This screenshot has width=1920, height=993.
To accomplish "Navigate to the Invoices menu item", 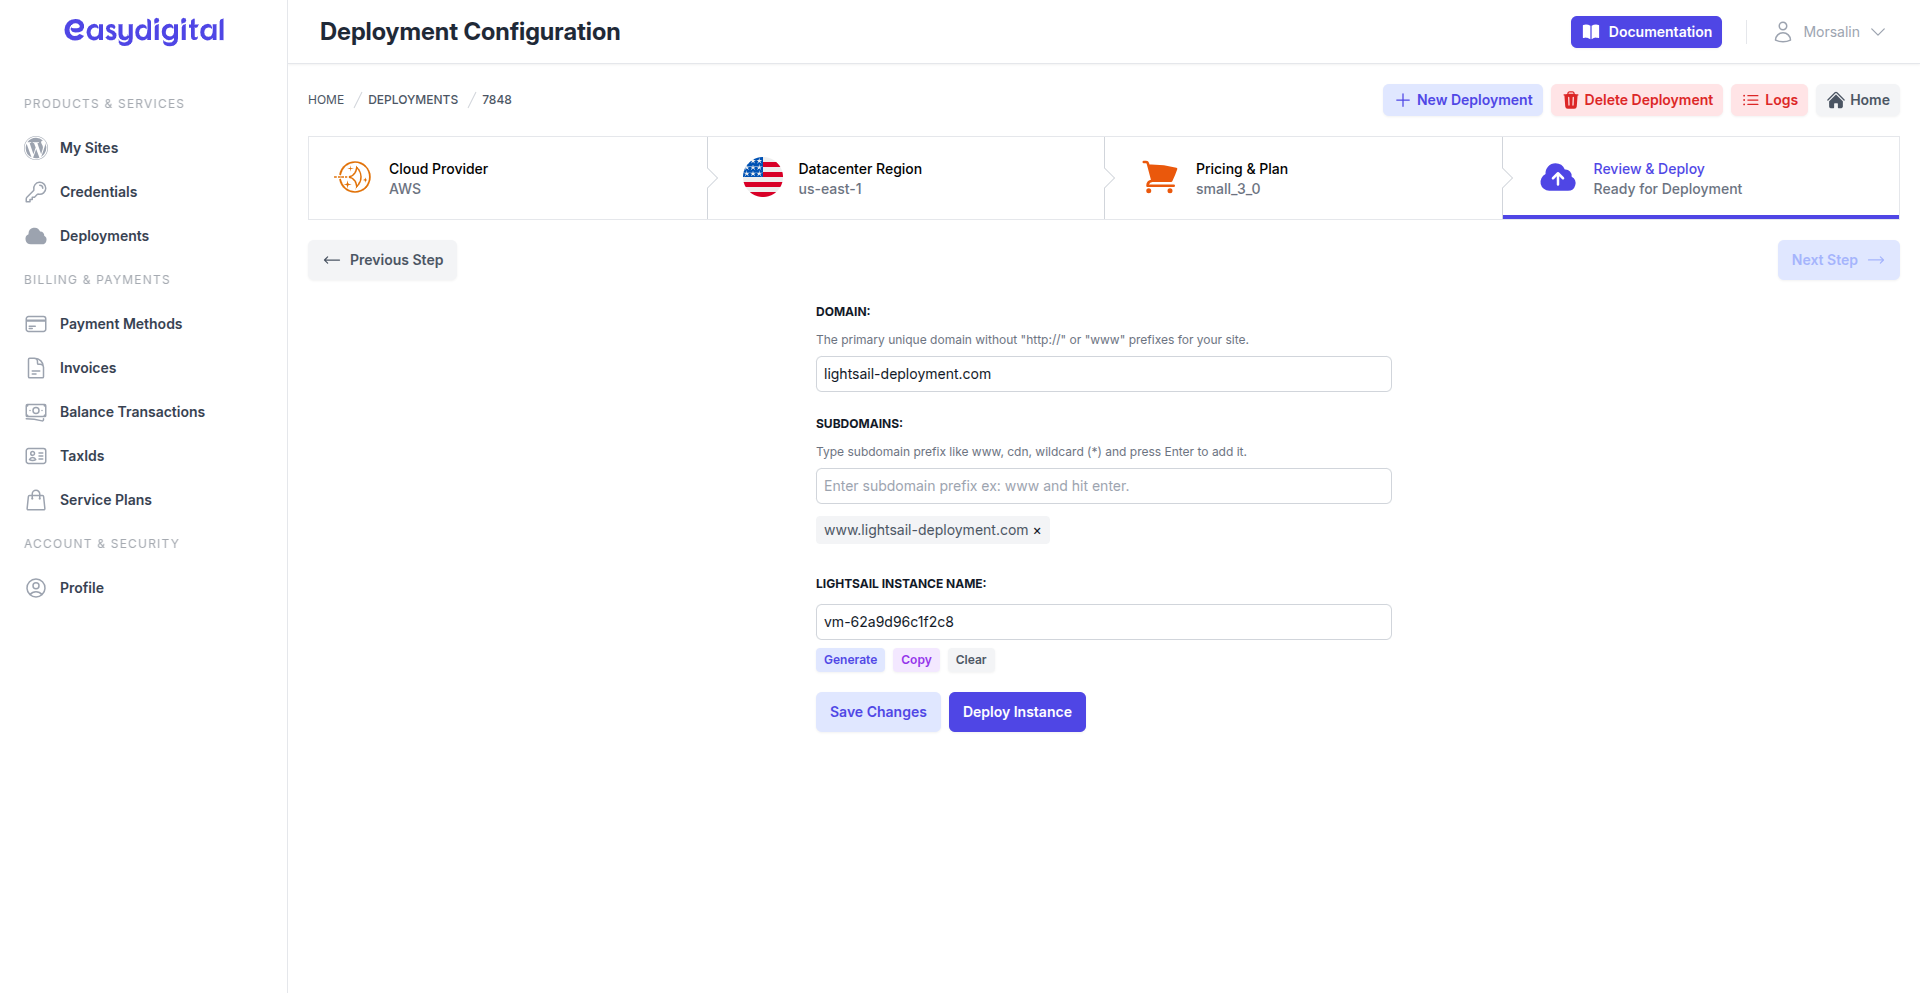I will click(x=85, y=367).
